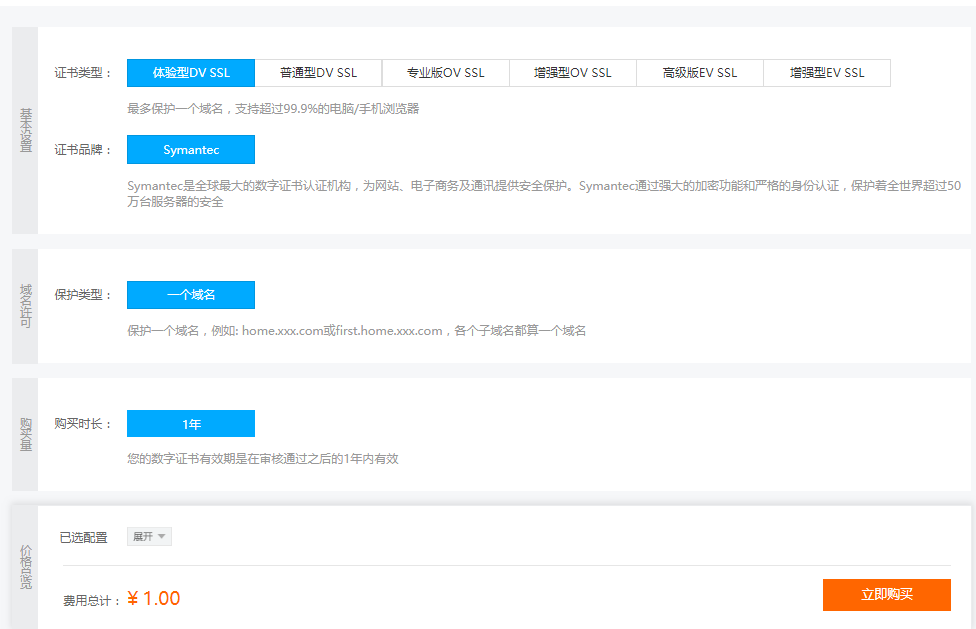Click the 基本设置 side section label
This screenshot has width=976, height=629.
pyautogui.click(x=25, y=130)
